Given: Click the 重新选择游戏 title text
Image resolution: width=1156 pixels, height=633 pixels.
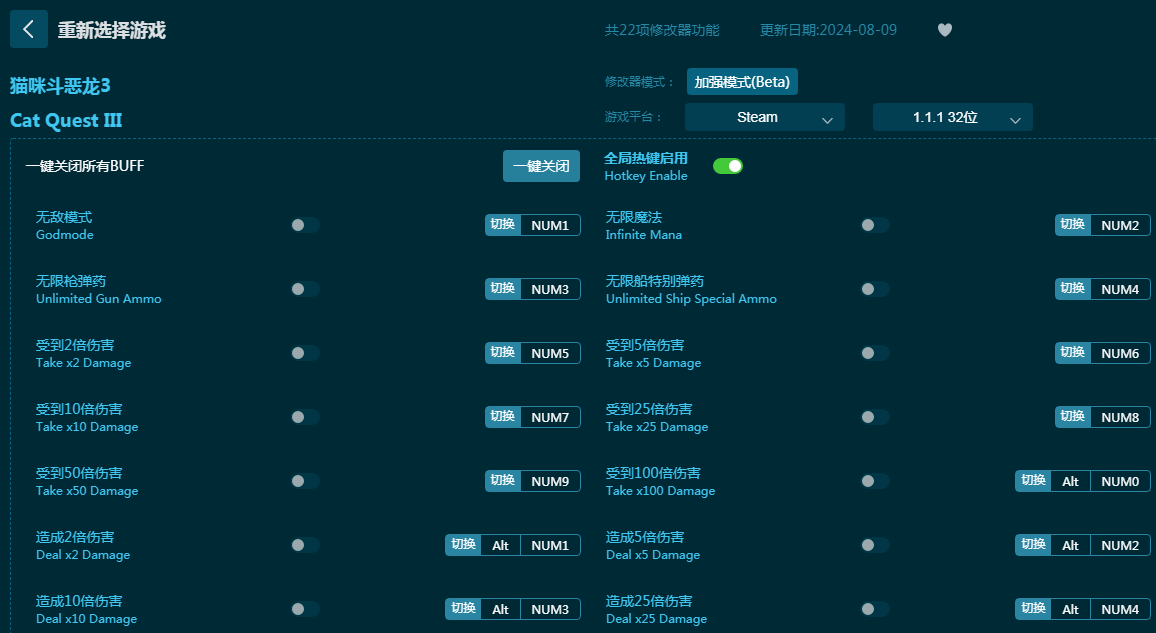Looking at the screenshot, I should click(111, 30).
